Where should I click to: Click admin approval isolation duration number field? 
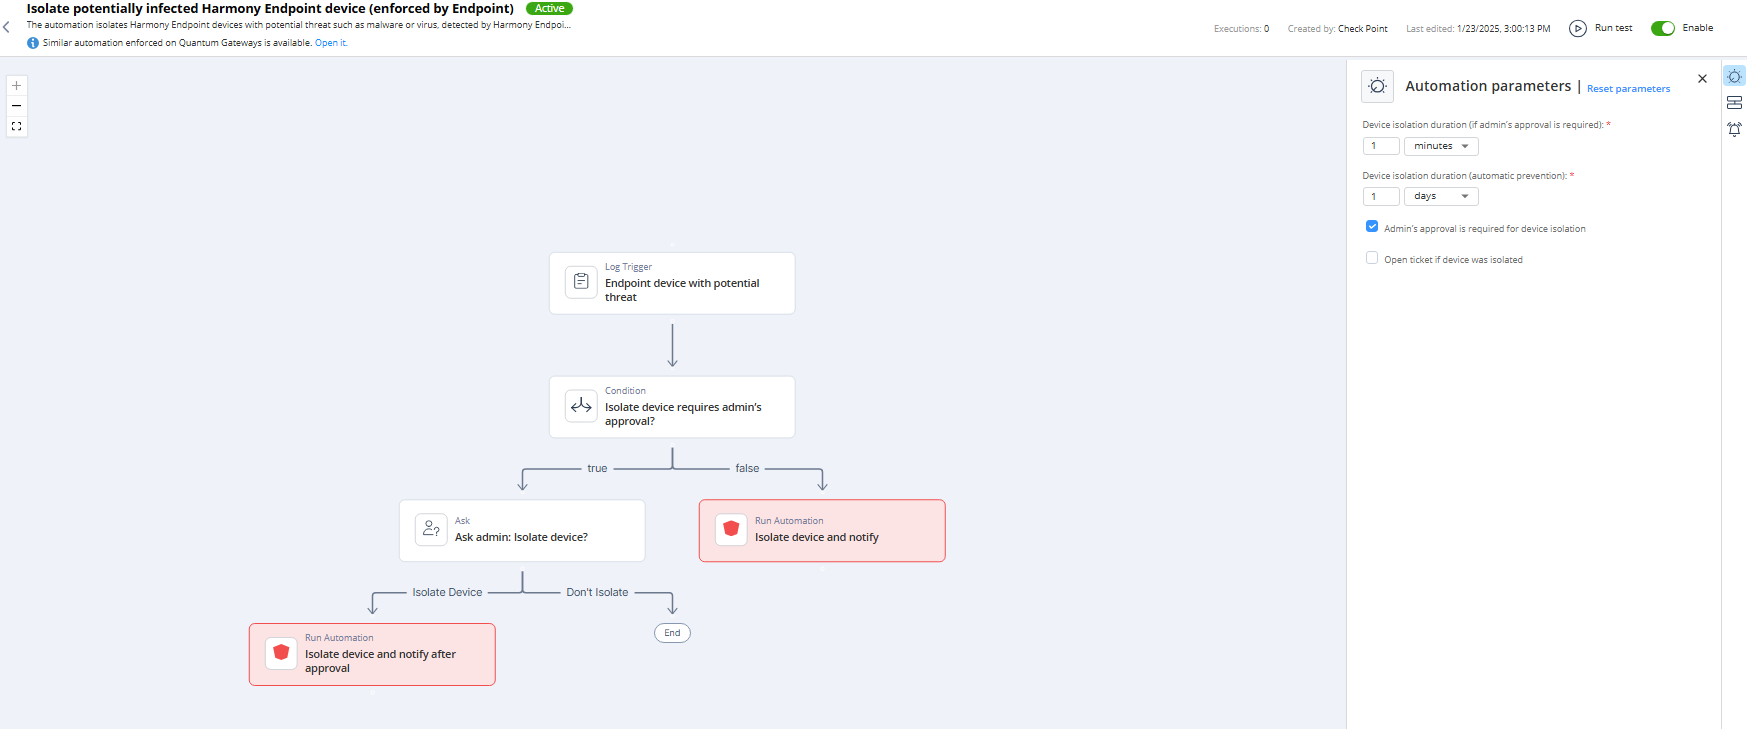point(1381,146)
